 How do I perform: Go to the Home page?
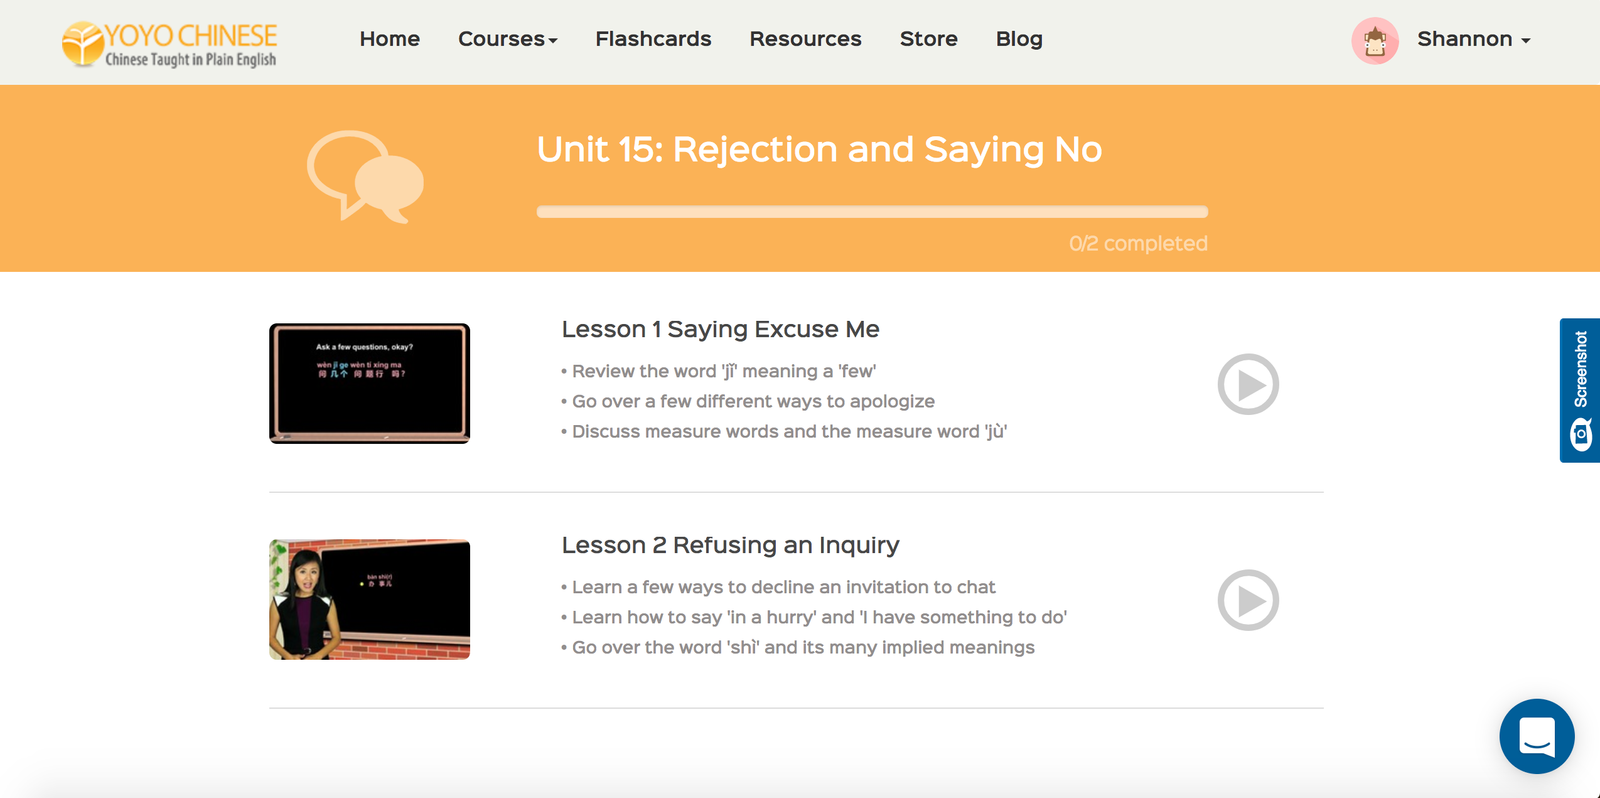(x=389, y=39)
